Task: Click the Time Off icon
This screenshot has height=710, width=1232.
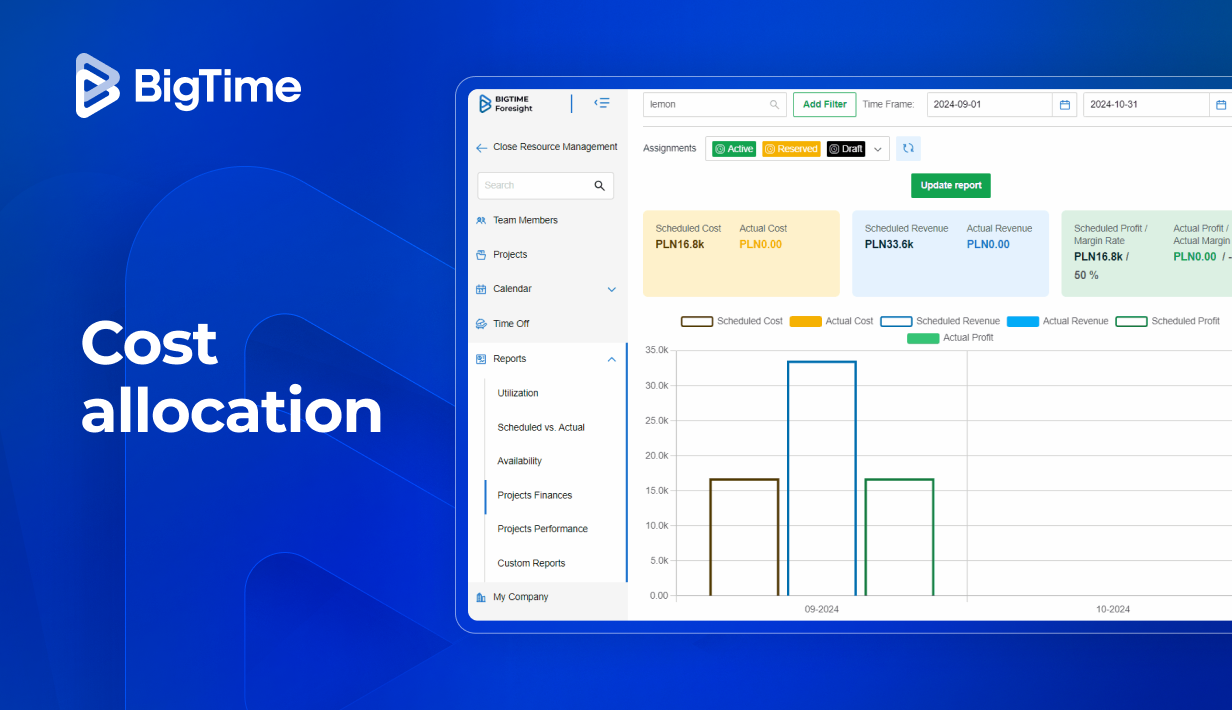Action: tap(481, 324)
